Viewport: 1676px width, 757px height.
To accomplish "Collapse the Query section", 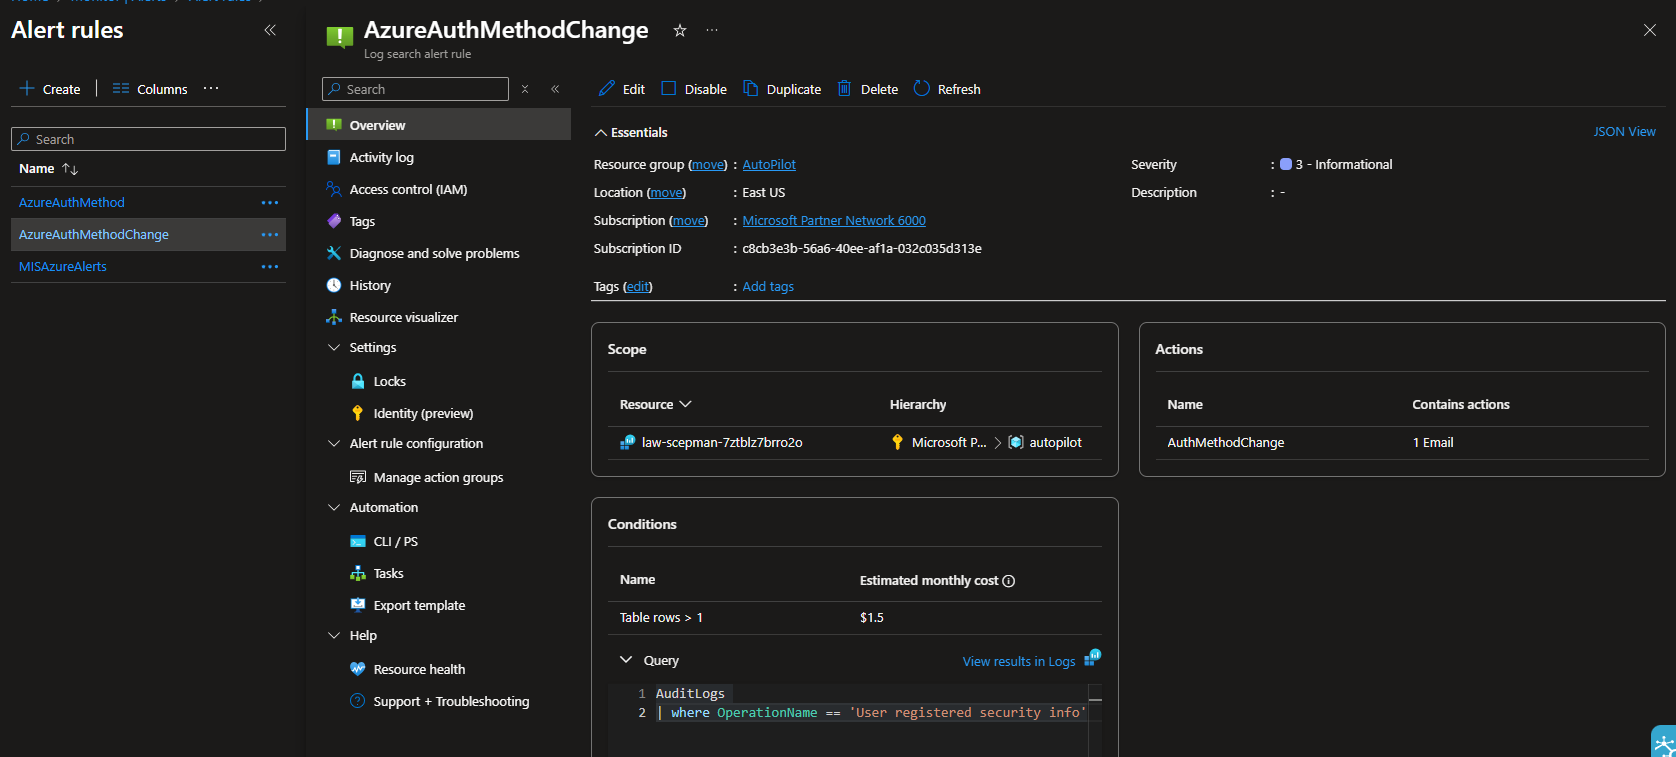I will click(x=626, y=660).
